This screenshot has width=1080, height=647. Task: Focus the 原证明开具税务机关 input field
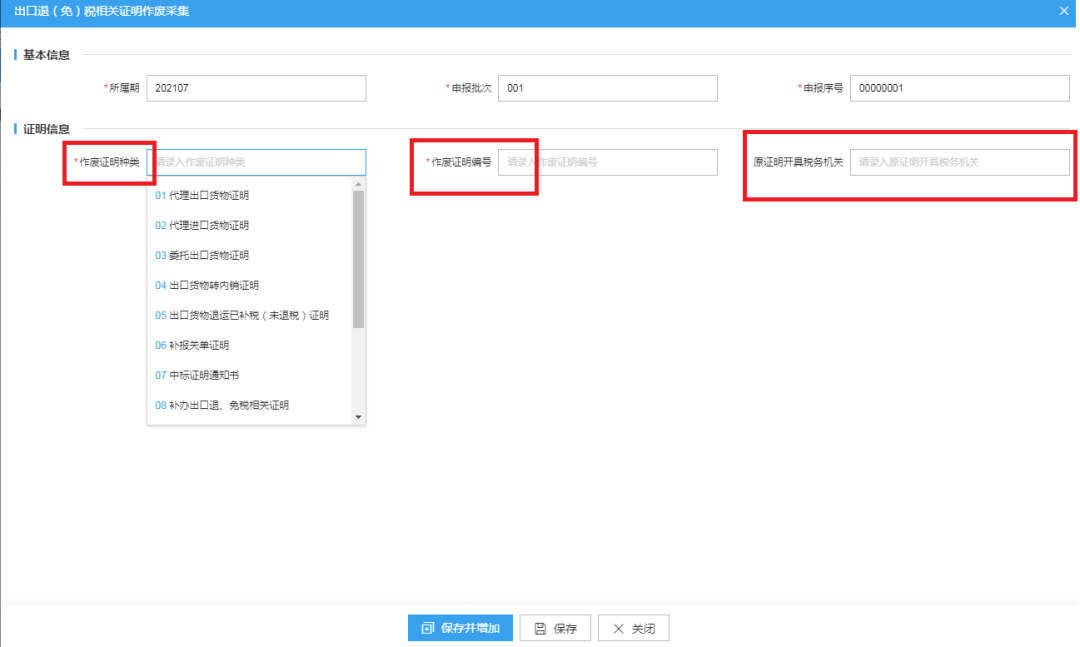coord(959,162)
